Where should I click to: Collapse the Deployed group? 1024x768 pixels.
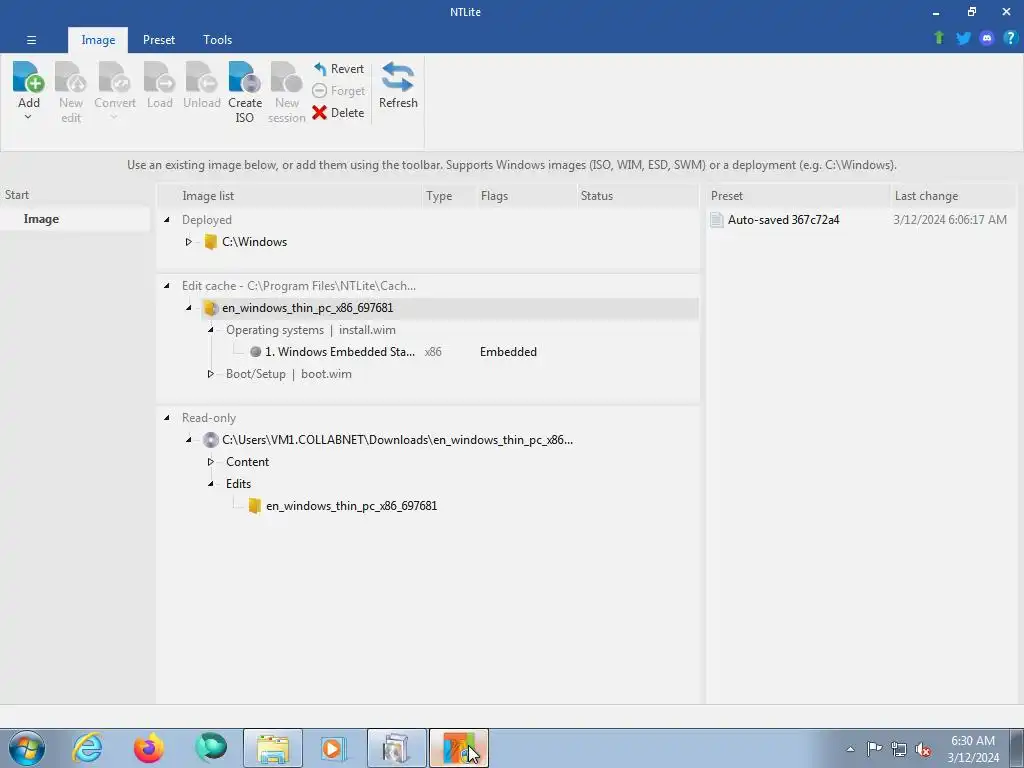coord(167,220)
